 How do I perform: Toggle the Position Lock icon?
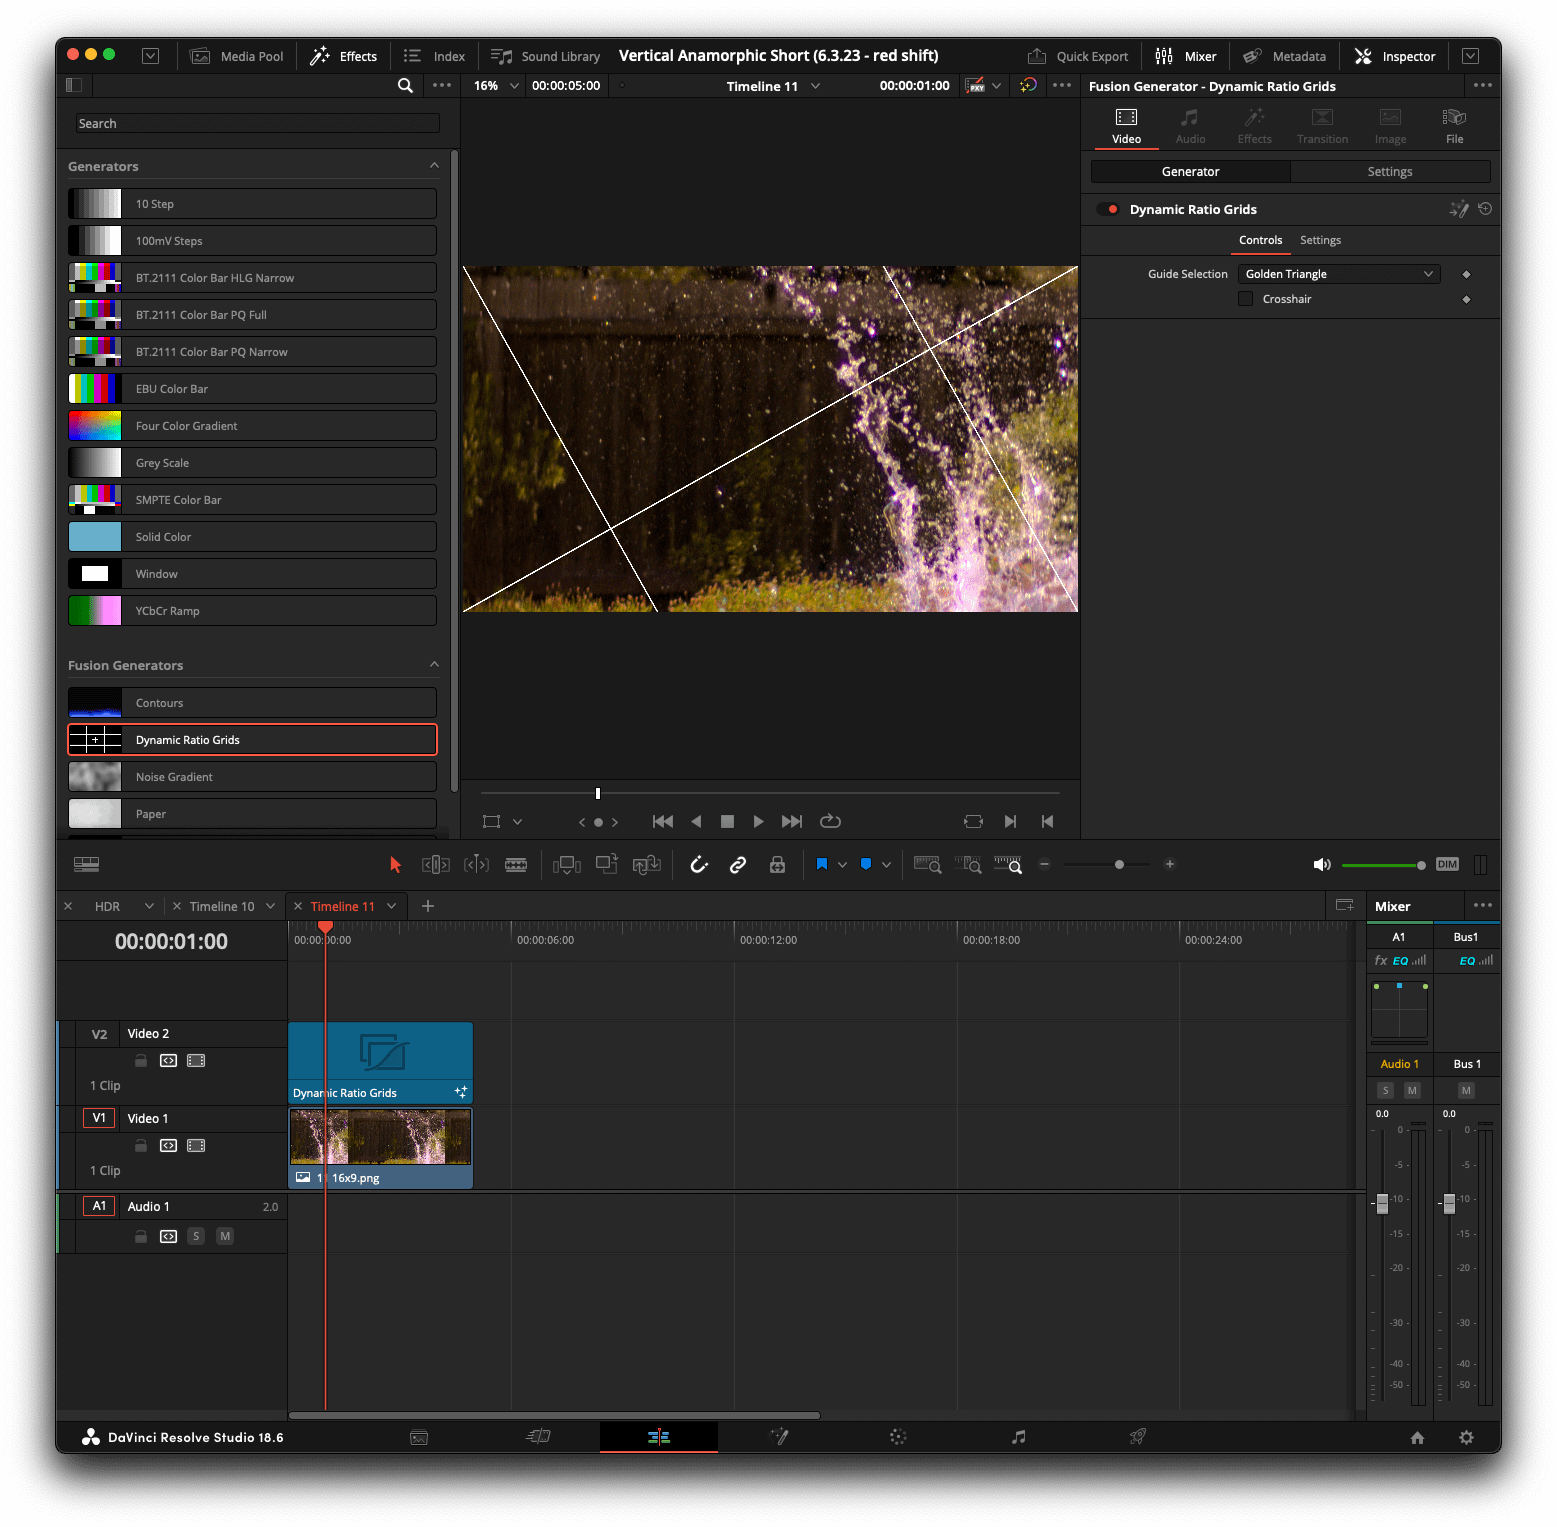tap(777, 865)
